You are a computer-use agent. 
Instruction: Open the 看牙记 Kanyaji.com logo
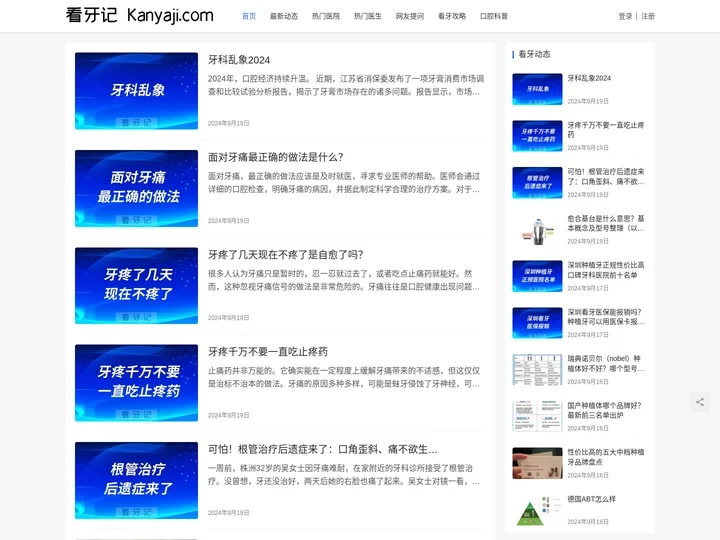pyautogui.click(x=140, y=15)
